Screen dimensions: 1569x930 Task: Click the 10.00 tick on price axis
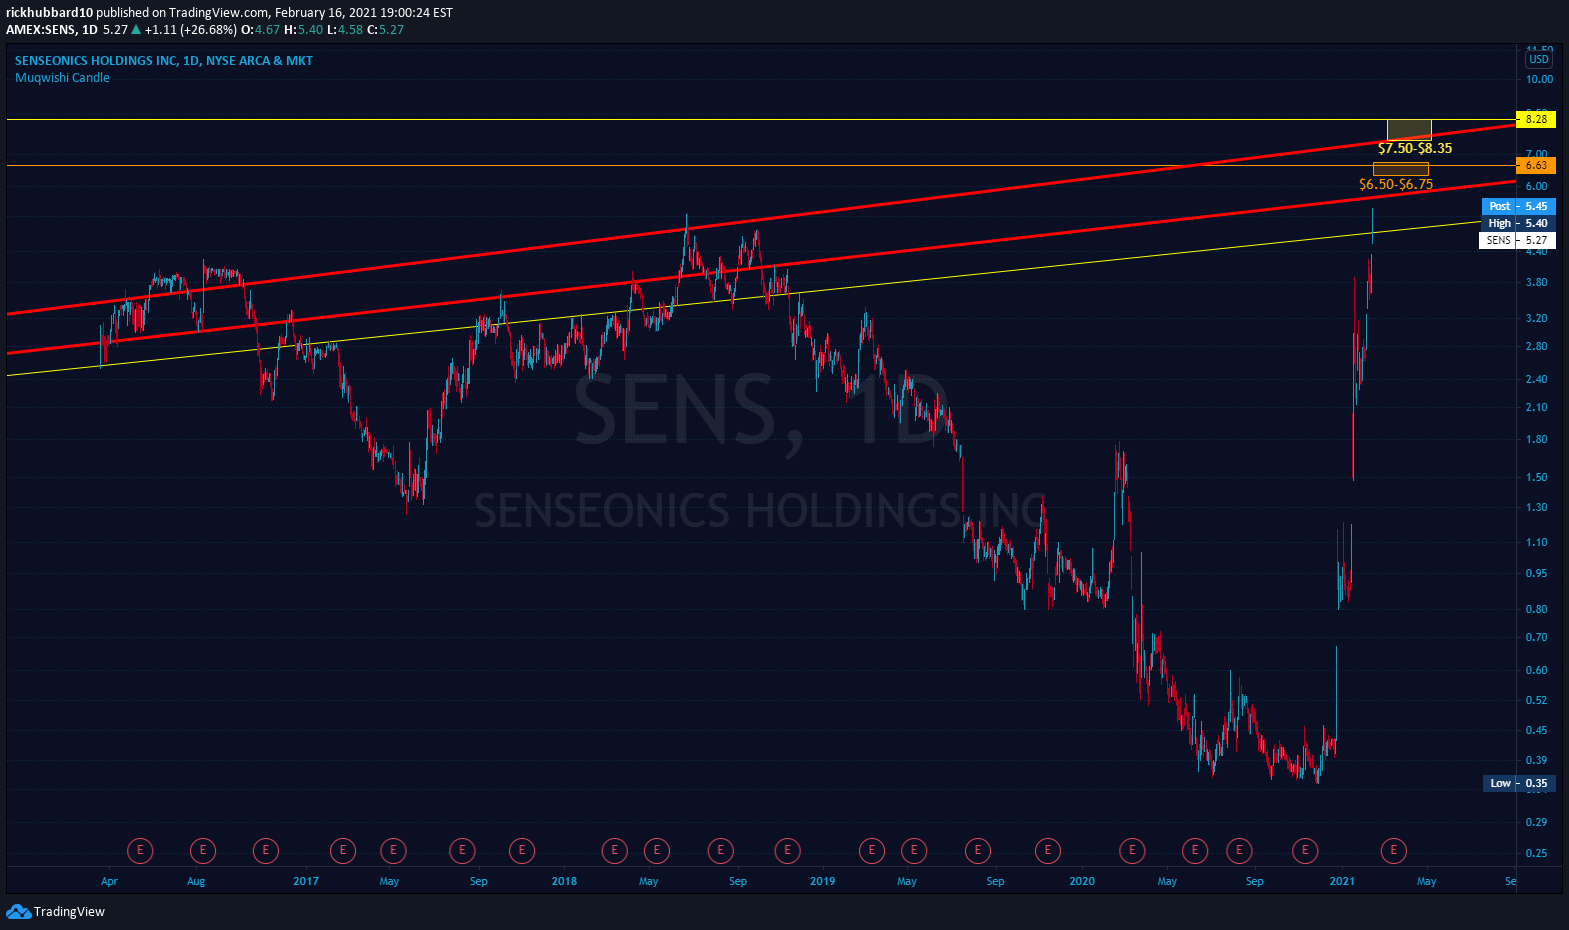[1540, 79]
